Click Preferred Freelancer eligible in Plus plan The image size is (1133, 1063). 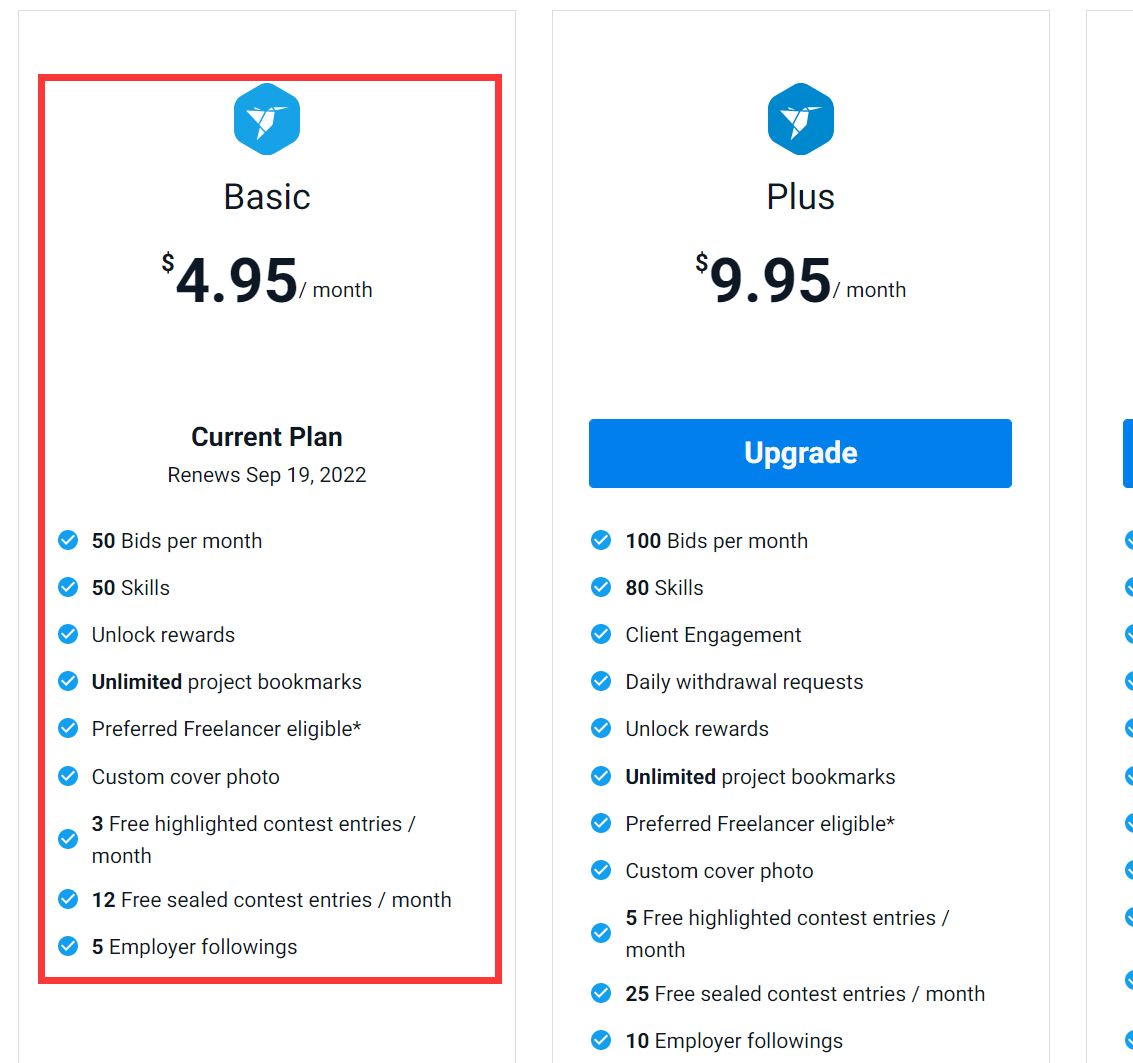click(760, 824)
